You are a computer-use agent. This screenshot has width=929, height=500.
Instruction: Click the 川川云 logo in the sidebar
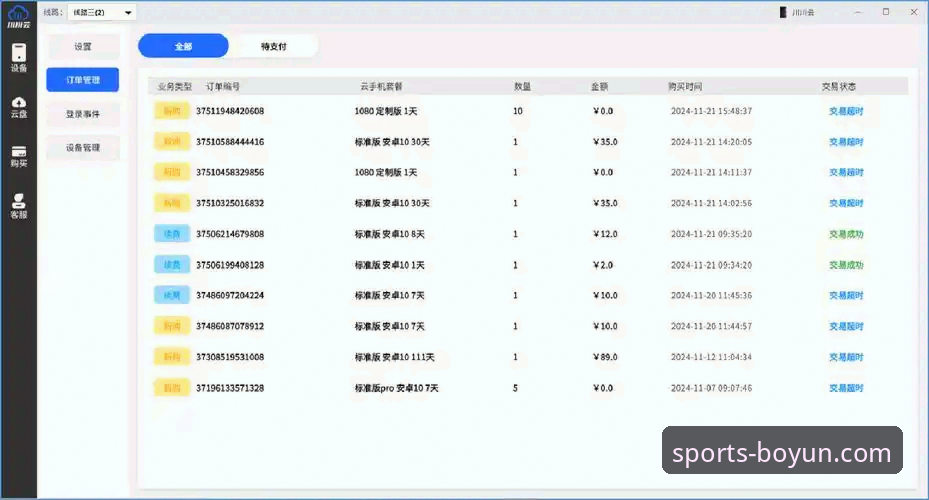point(18,16)
